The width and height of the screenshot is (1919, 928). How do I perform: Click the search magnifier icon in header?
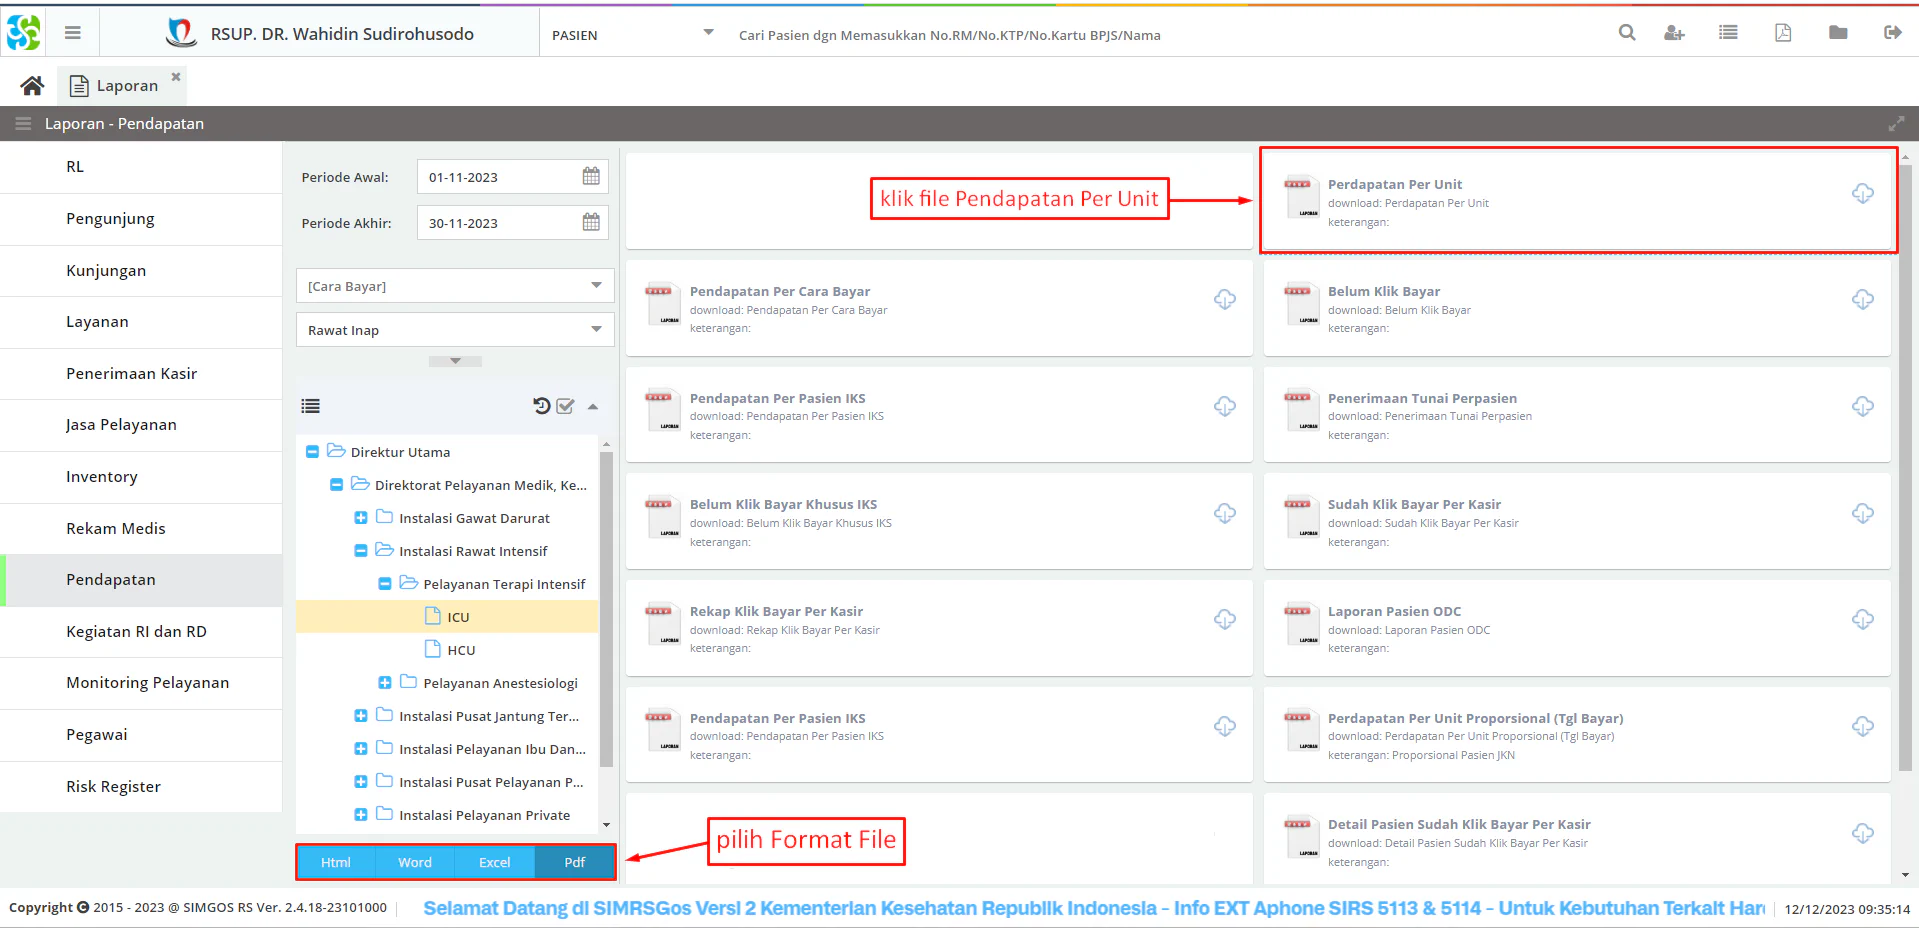[x=1627, y=33]
